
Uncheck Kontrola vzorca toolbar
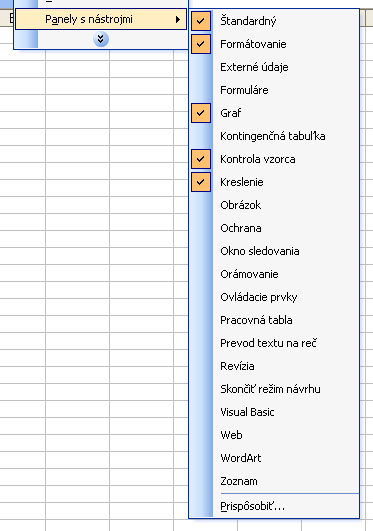tap(201, 159)
